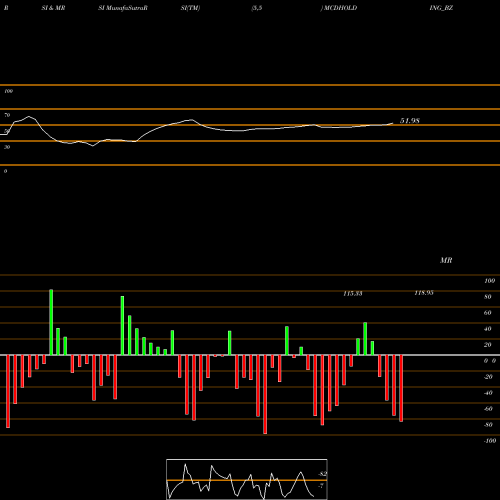The height and width of the screenshot is (500, 500).
Task: Click the peak of the RSI line
Action: click(29, 116)
